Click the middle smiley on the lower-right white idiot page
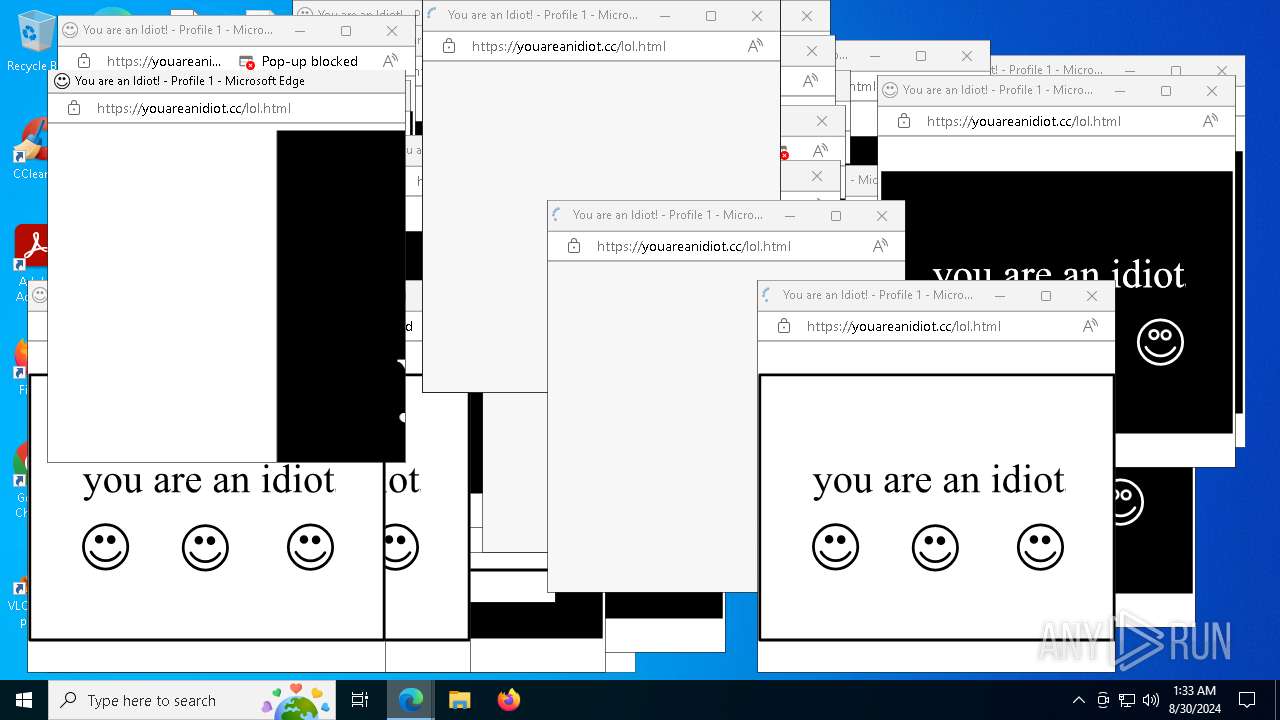Screen dimensions: 1280x720 tap(935, 548)
